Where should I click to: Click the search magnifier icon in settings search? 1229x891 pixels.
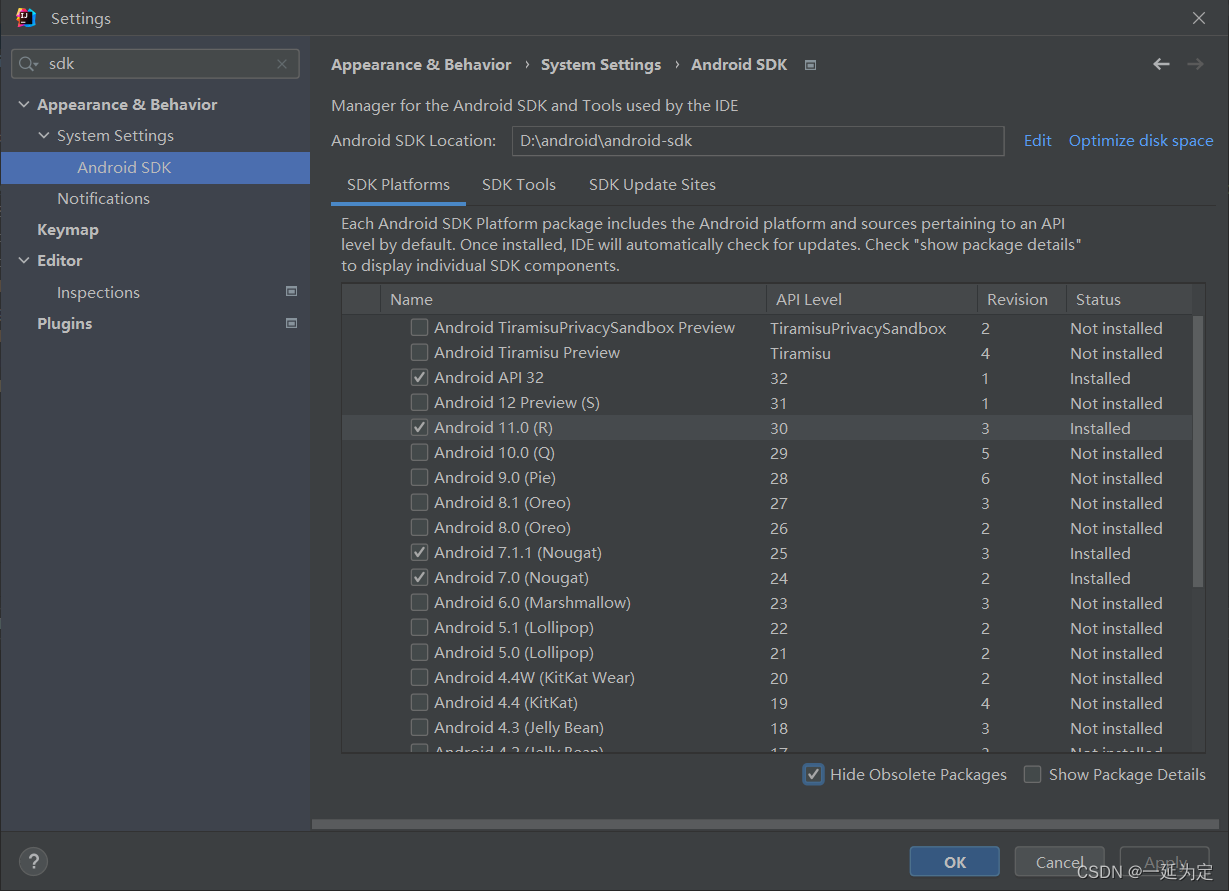[x=28, y=64]
